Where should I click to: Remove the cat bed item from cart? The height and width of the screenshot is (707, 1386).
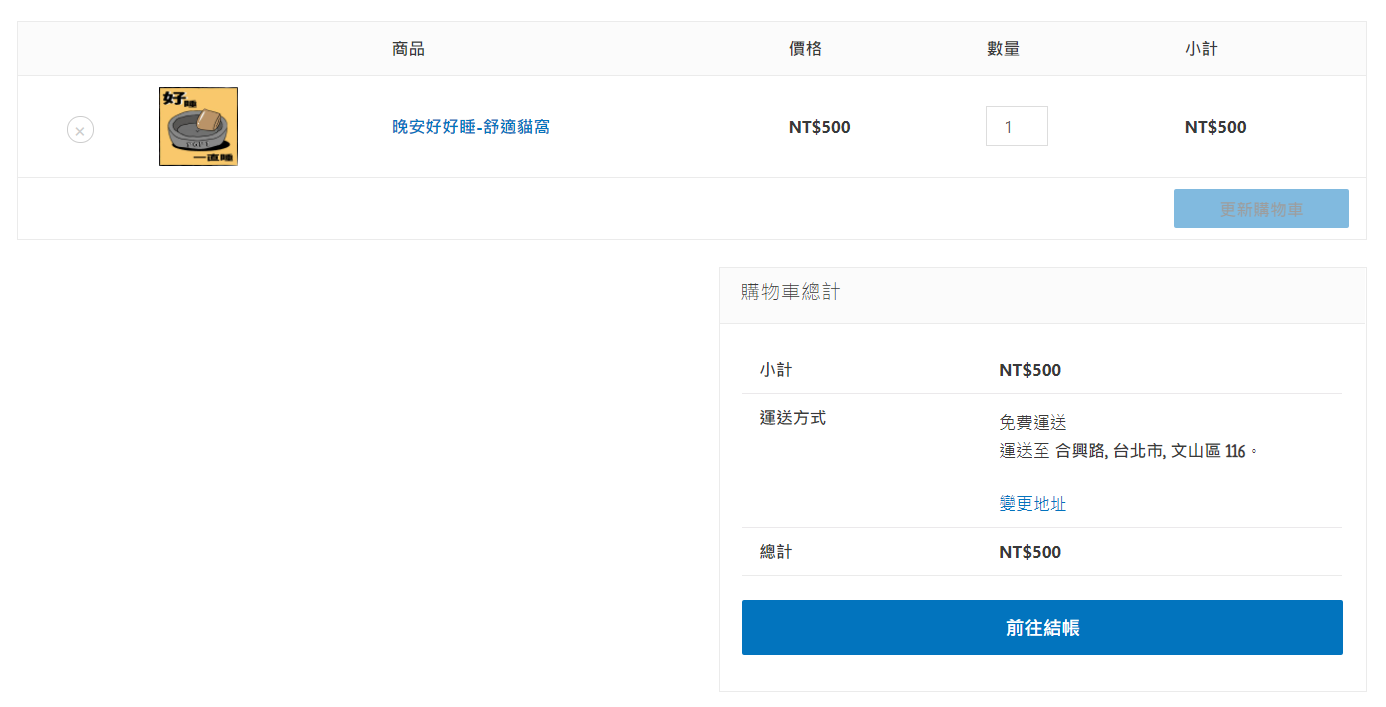coord(80,130)
